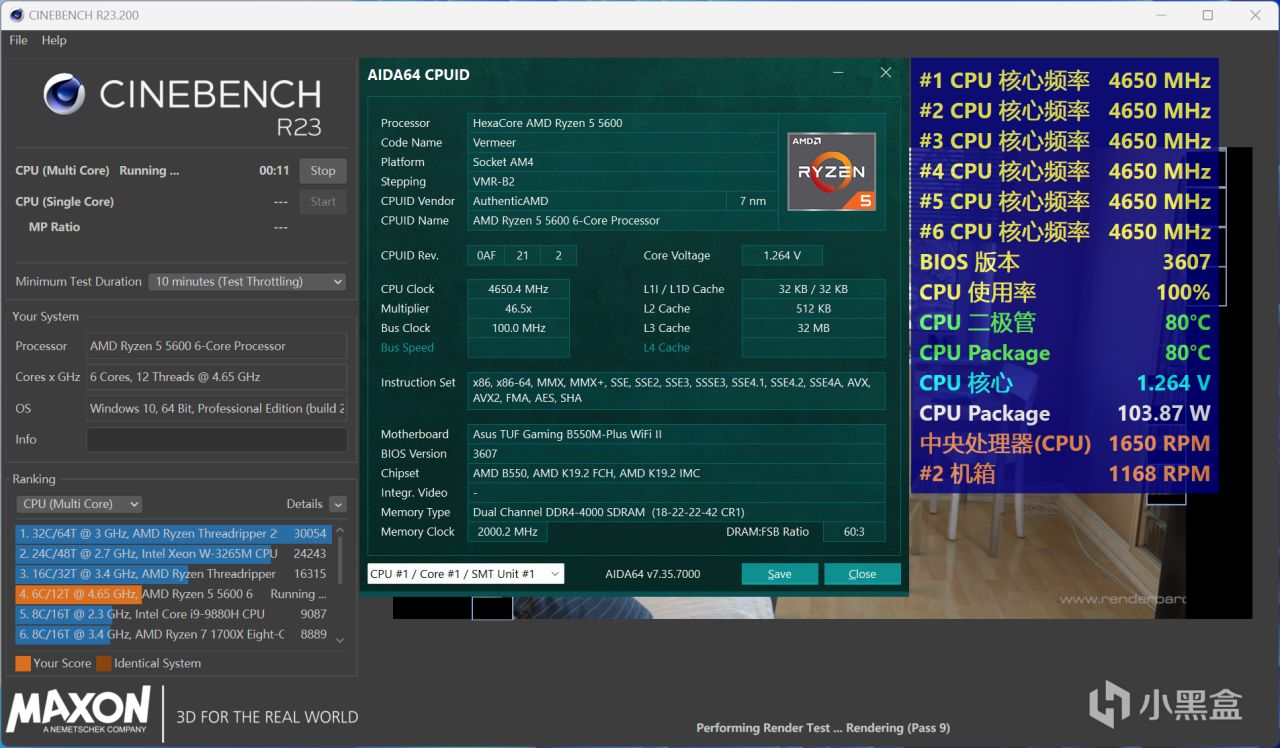The image size is (1280, 748).
Task: Click the ranking list scroll-up arrow
Action: click(x=340, y=532)
